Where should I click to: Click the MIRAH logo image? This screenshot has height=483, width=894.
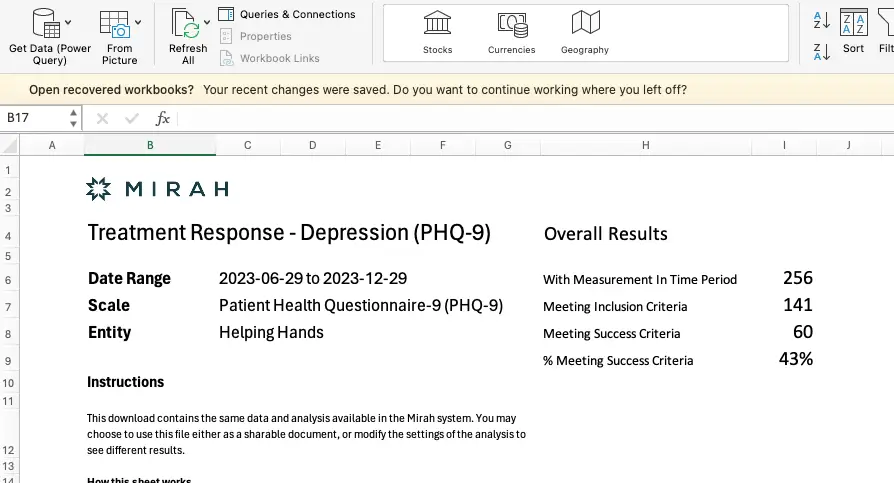coord(157,189)
